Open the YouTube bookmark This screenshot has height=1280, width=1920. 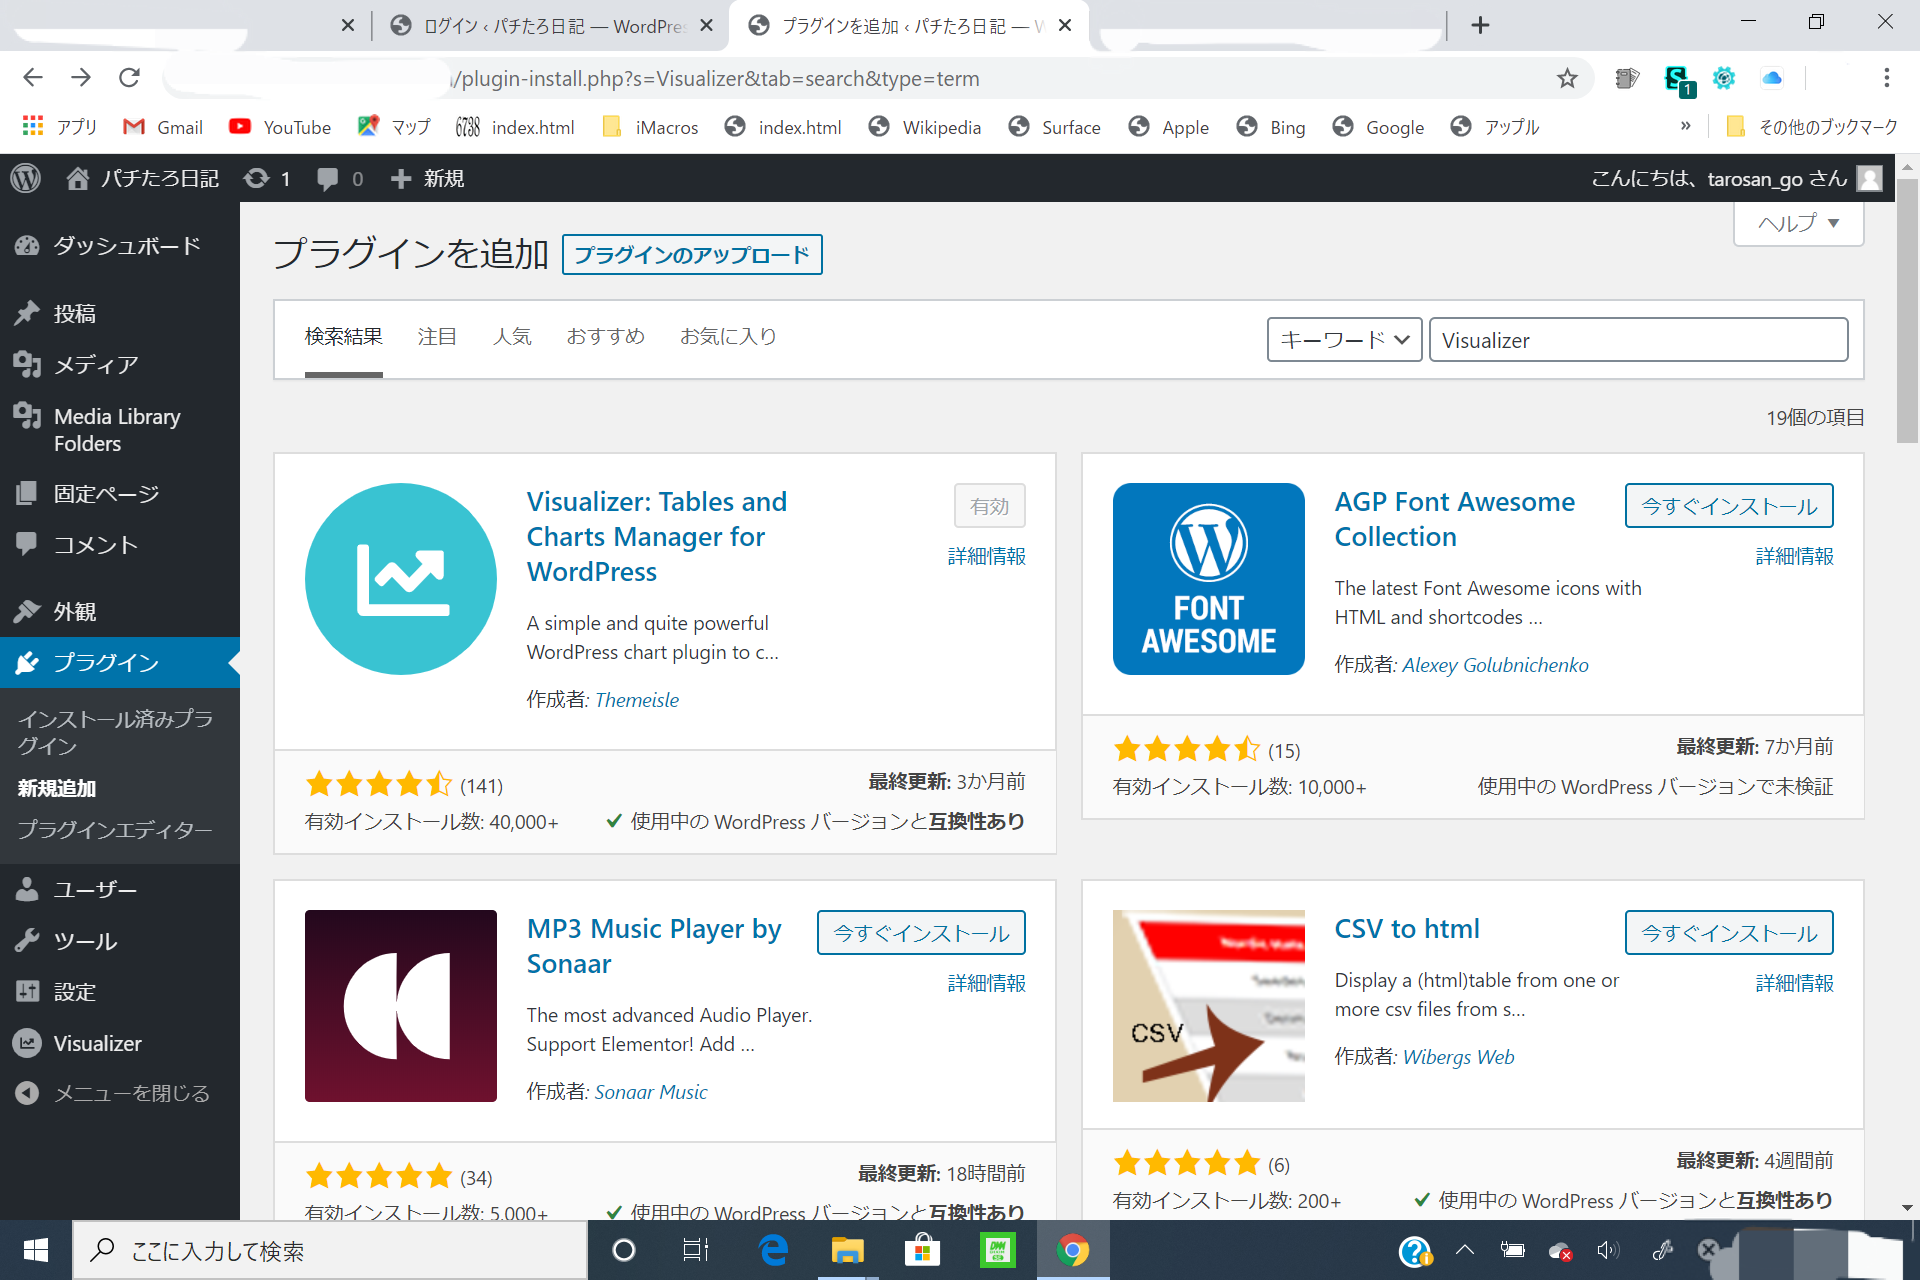[280, 127]
